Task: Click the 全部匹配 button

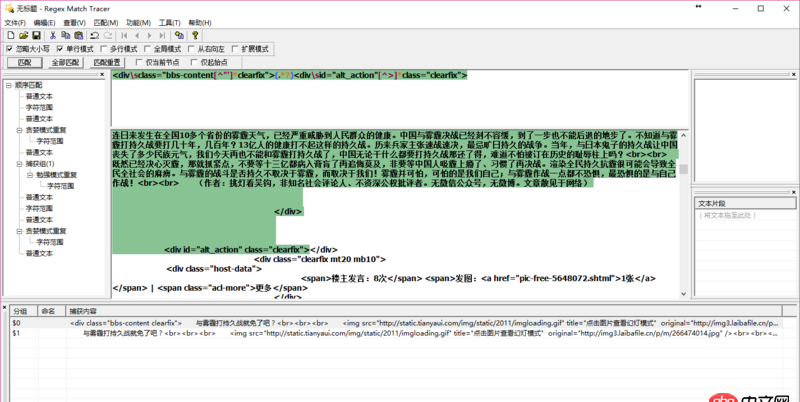Action: coord(66,62)
